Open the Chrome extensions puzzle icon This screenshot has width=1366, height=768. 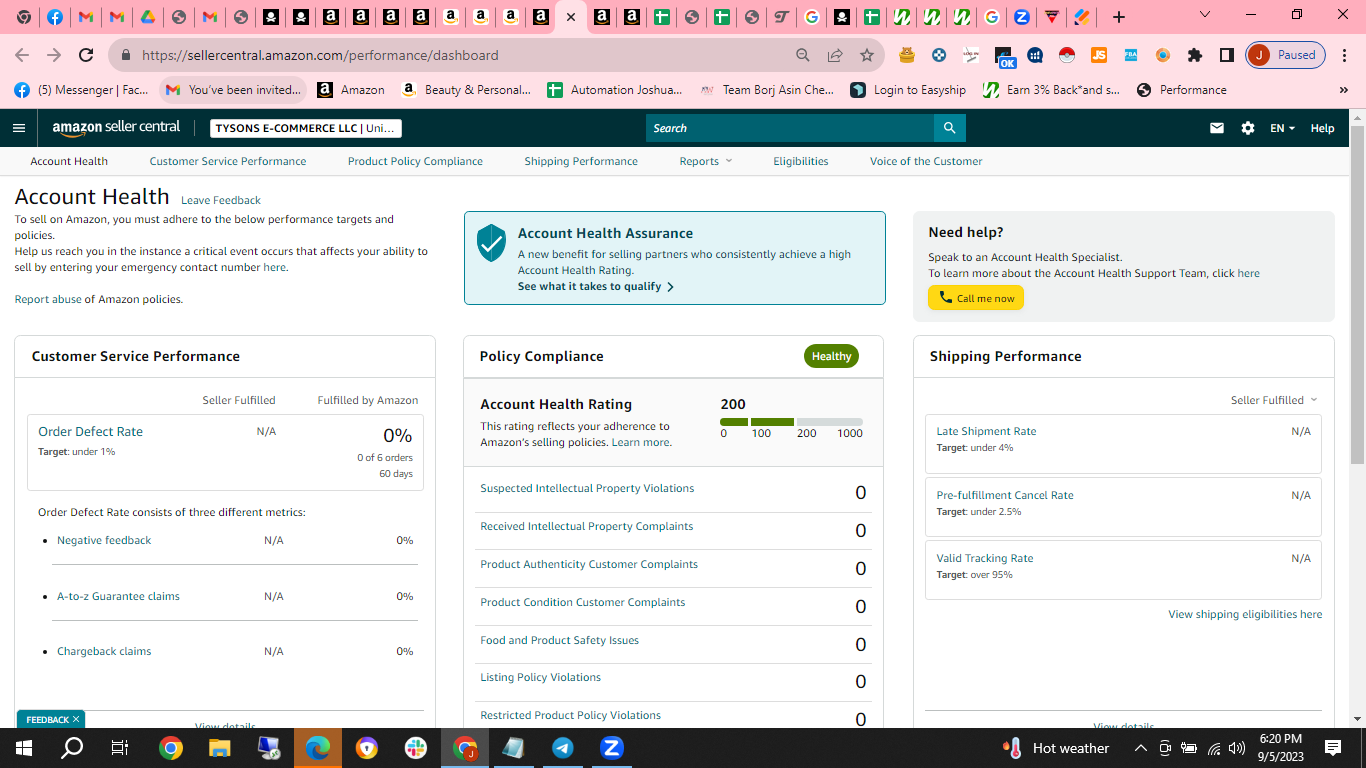coord(1194,55)
